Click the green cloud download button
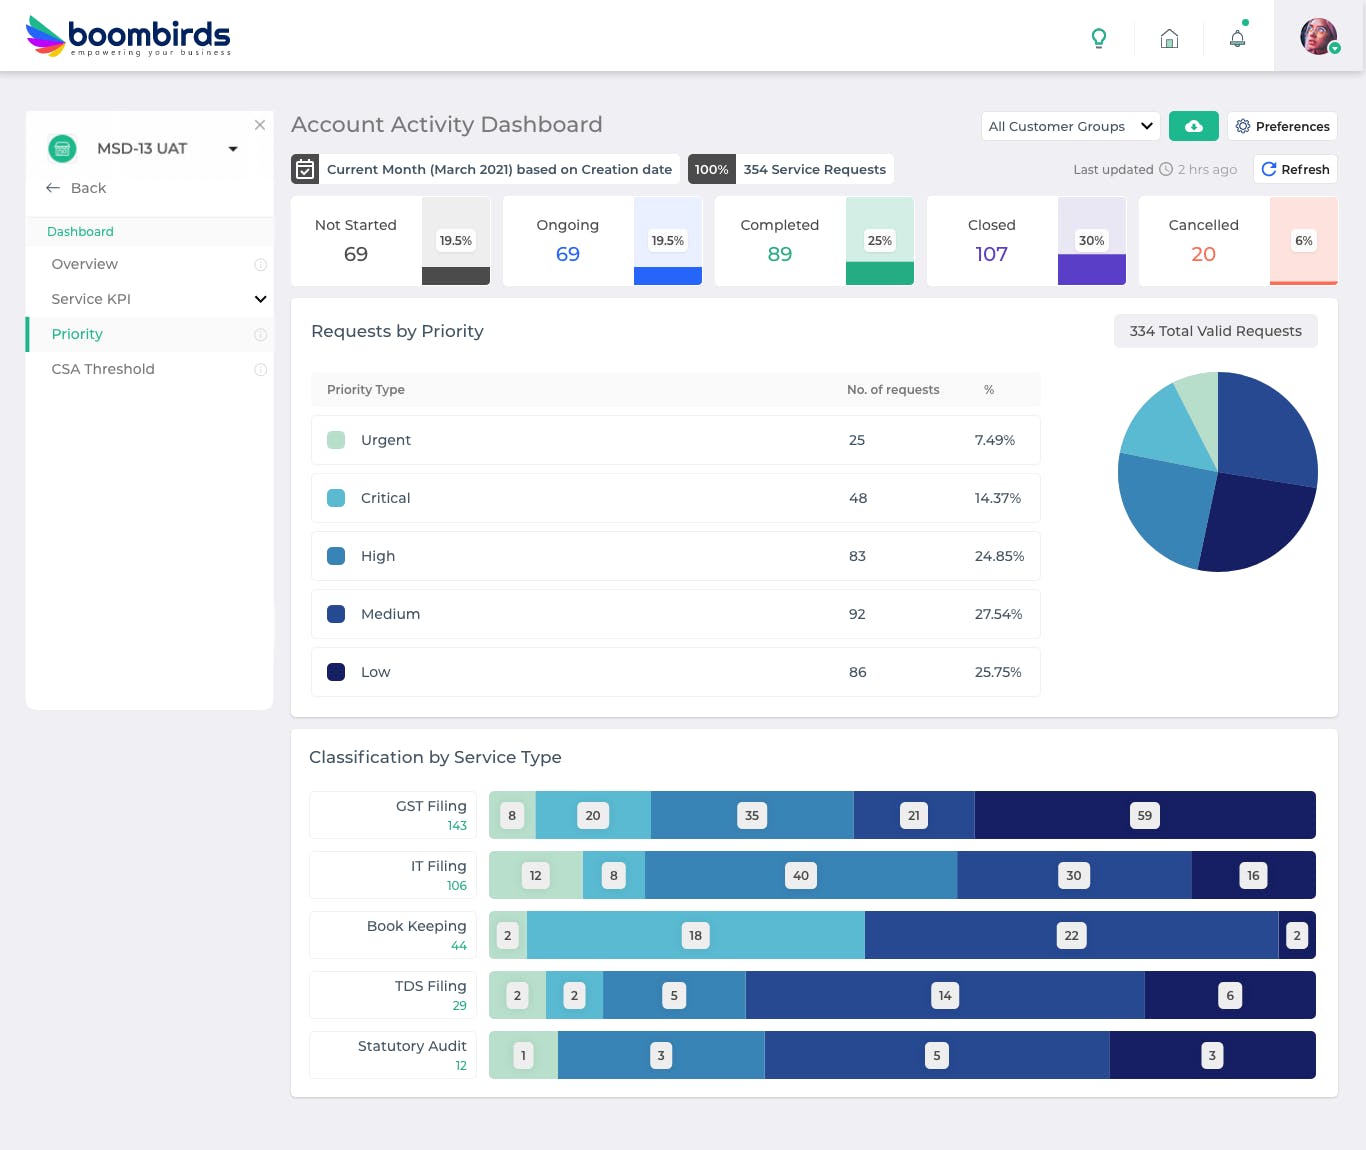The image size is (1366, 1150). tap(1194, 126)
